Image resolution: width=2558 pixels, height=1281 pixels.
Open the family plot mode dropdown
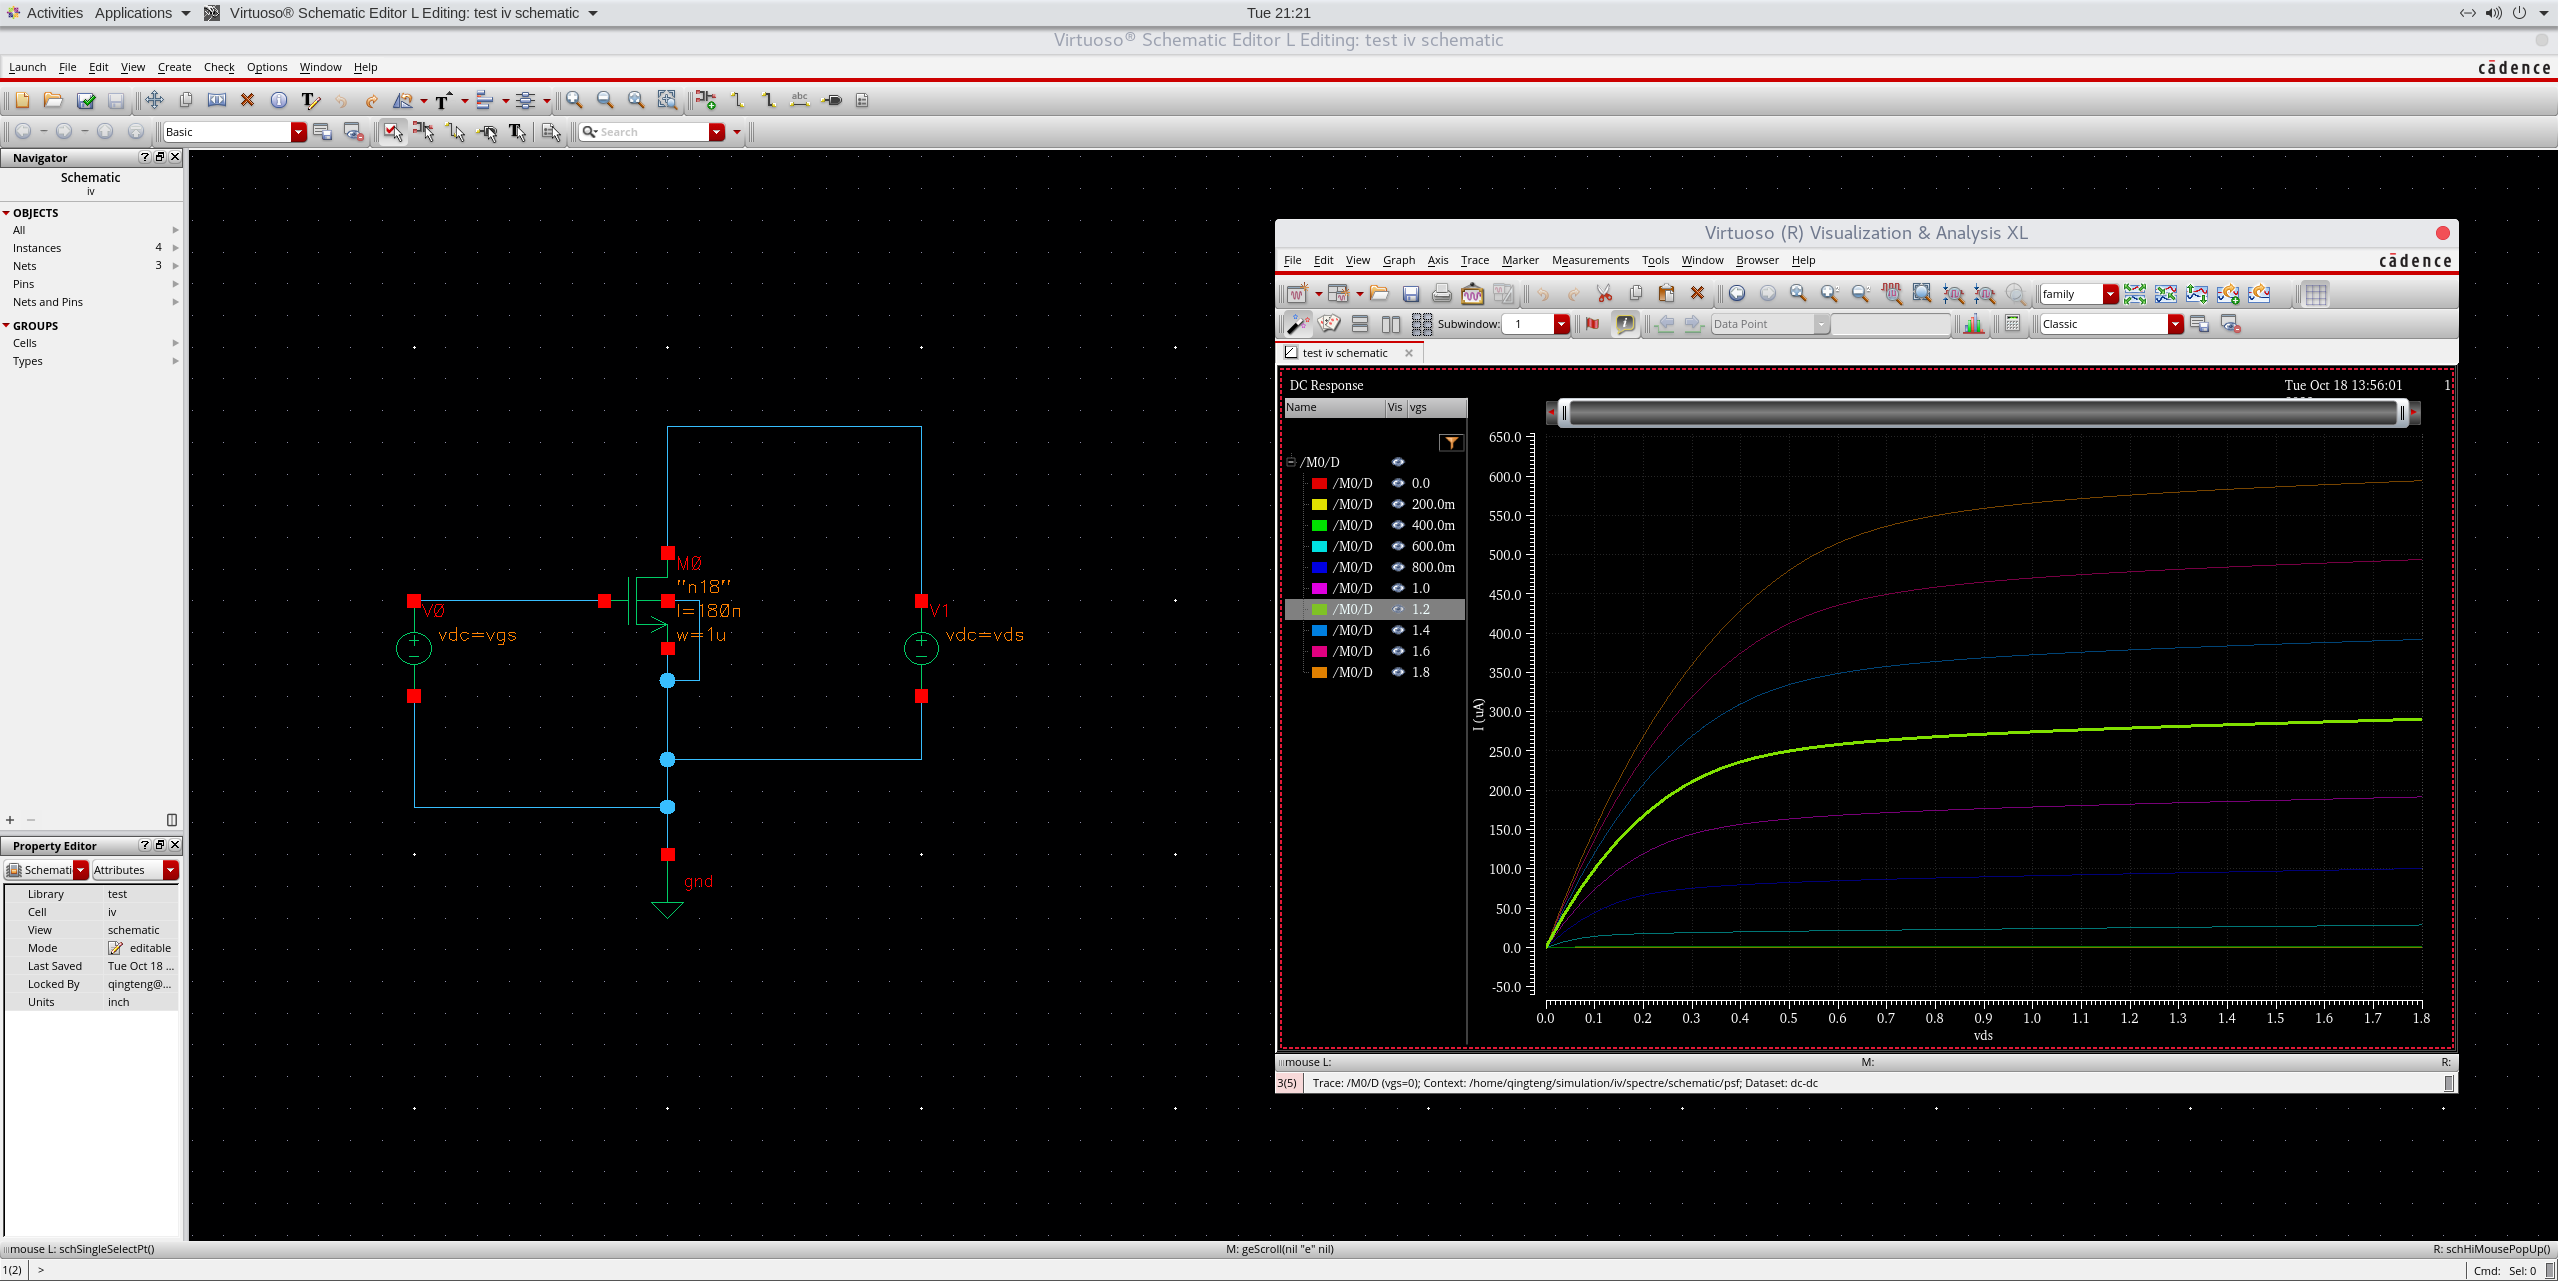2110,294
